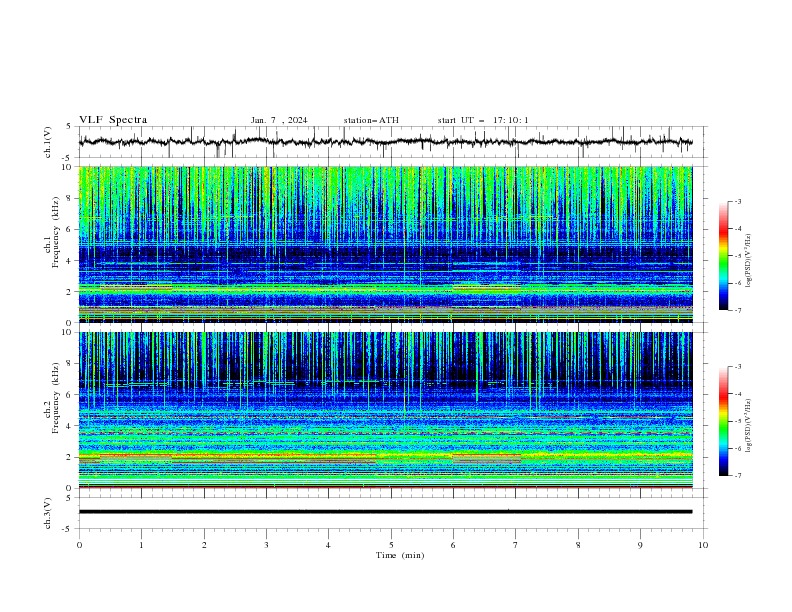
Task: Click the 'VLF Spectra' title text
Action: pyautogui.click(x=113, y=120)
